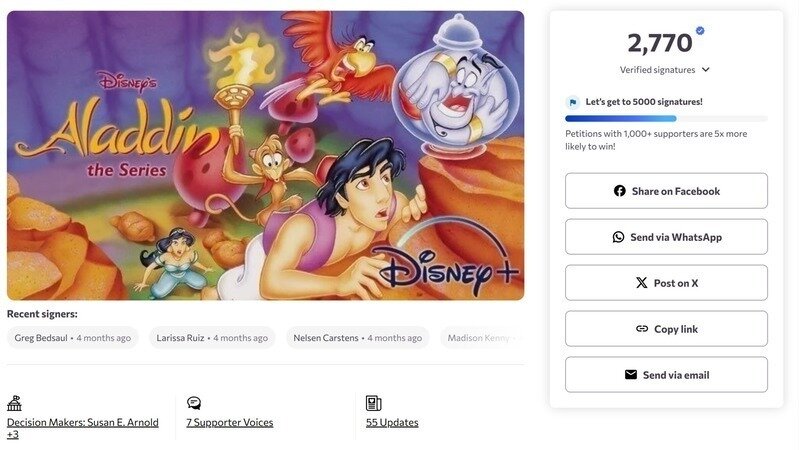Share the petition on Facebook button

coord(666,191)
